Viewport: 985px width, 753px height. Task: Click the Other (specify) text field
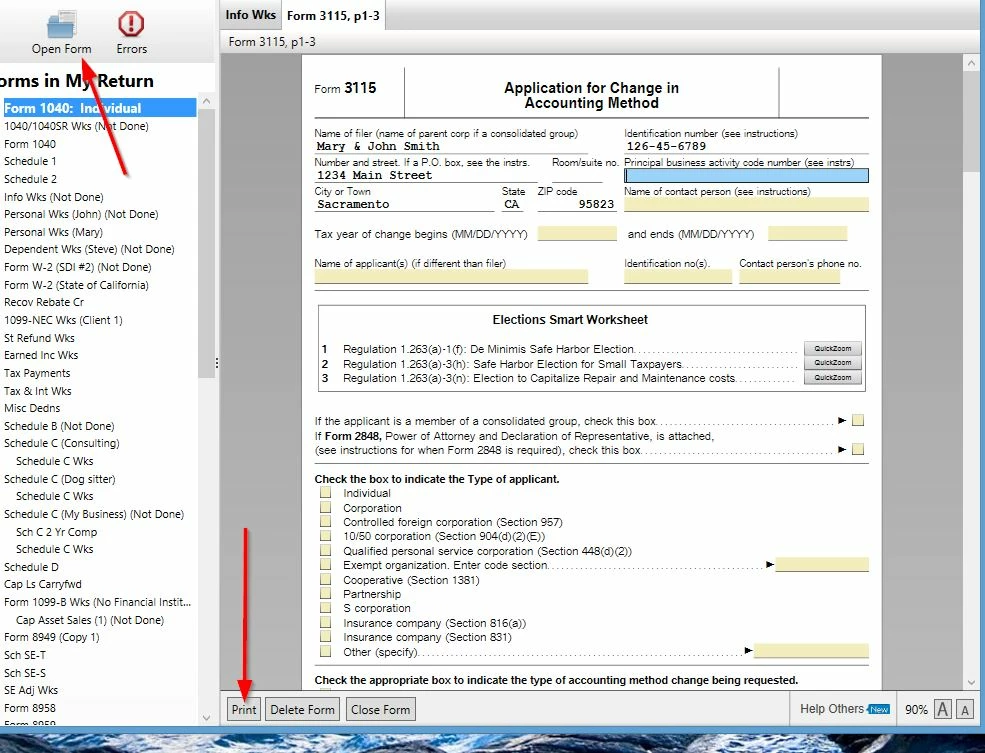(811, 651)
